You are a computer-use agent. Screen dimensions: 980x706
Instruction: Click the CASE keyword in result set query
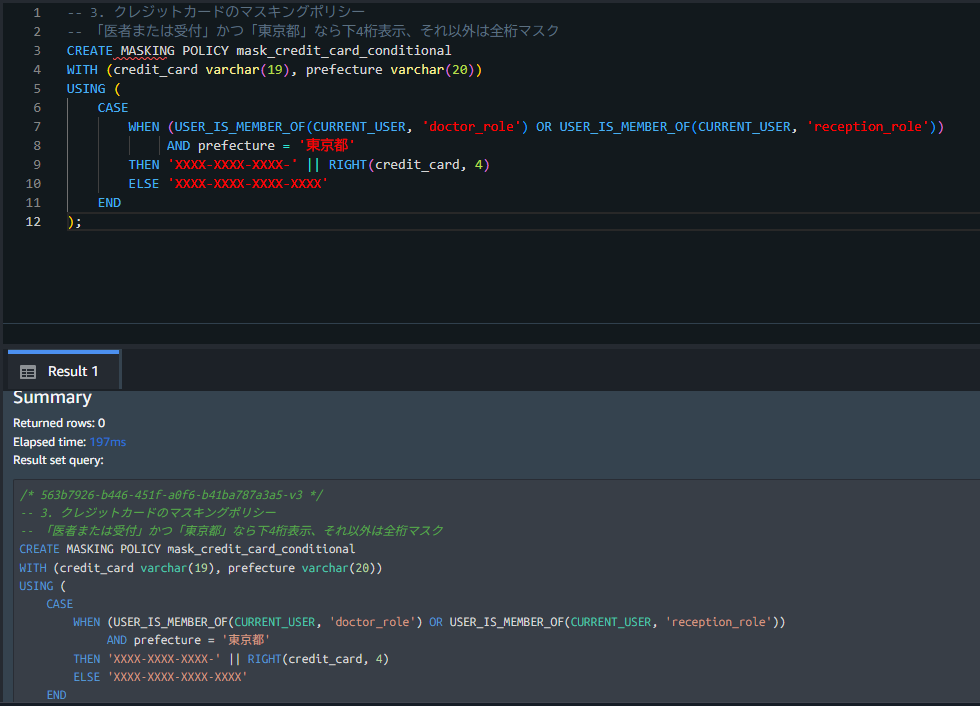(59, 604)
